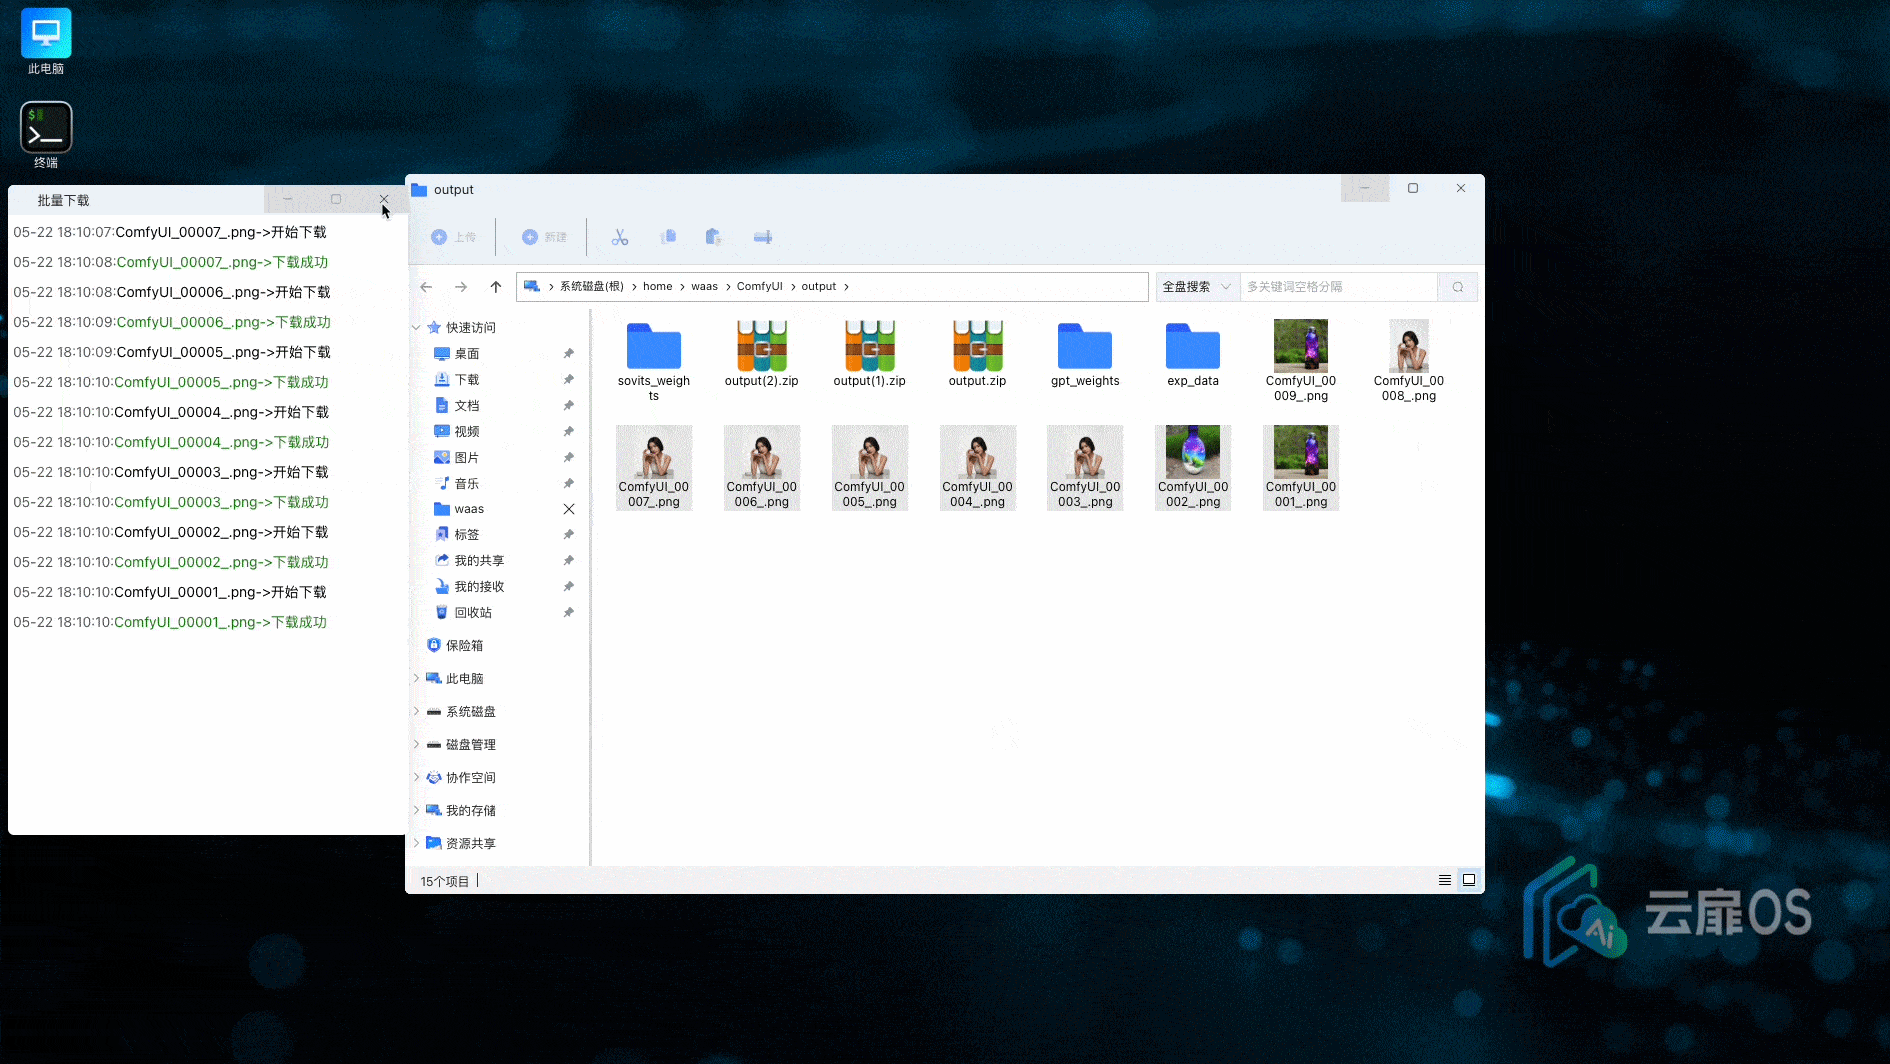Image resolution: width=1890 pixels, height=1064 pixels.
Task: Go up one directory level
Action: pos(495,287)
